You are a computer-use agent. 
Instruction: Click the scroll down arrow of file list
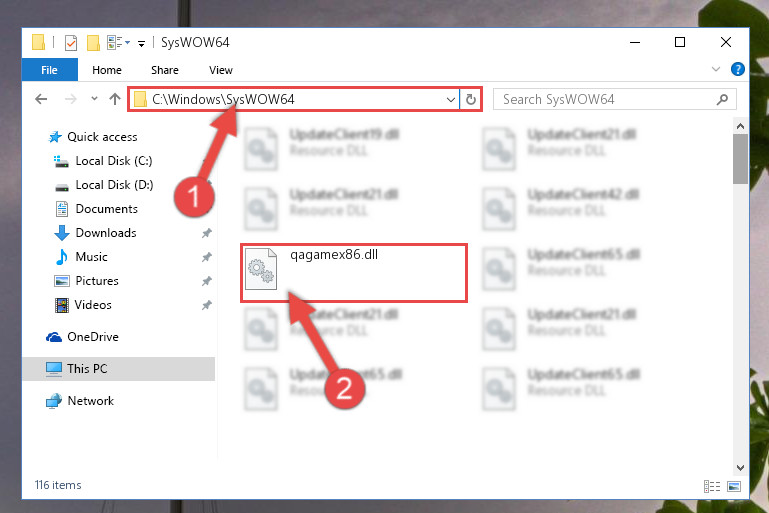740,468
